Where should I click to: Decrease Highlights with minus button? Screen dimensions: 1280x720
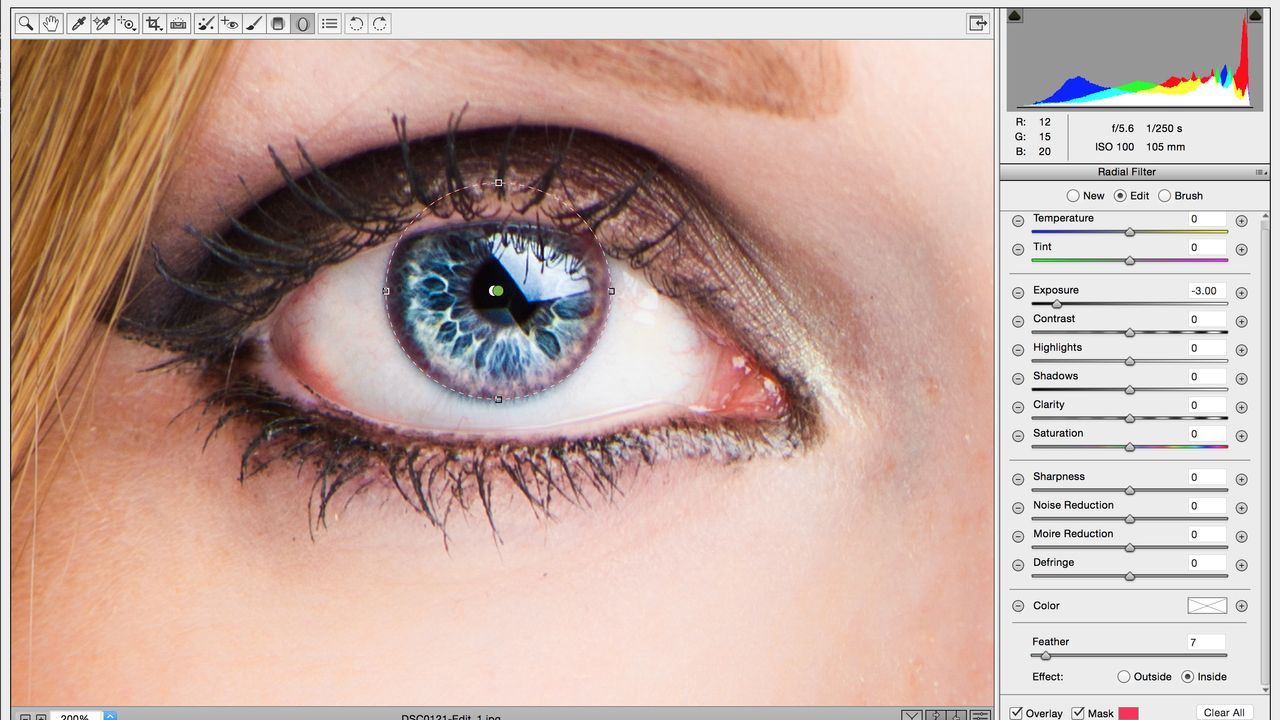pos(1018,350)
